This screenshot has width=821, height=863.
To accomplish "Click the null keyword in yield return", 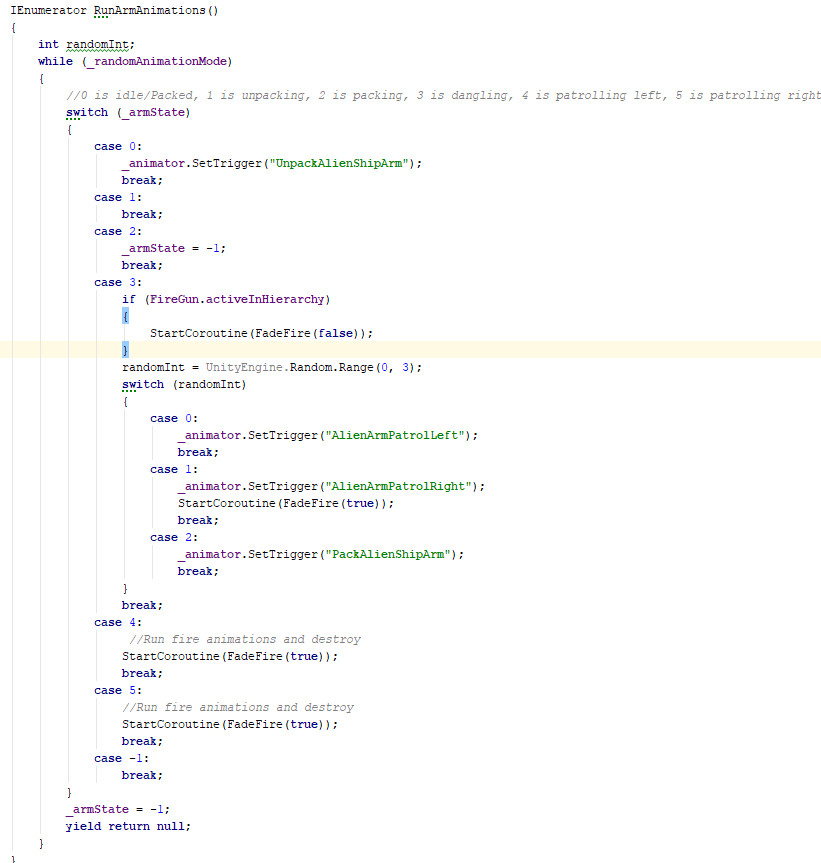I will [x=172, y=827].
